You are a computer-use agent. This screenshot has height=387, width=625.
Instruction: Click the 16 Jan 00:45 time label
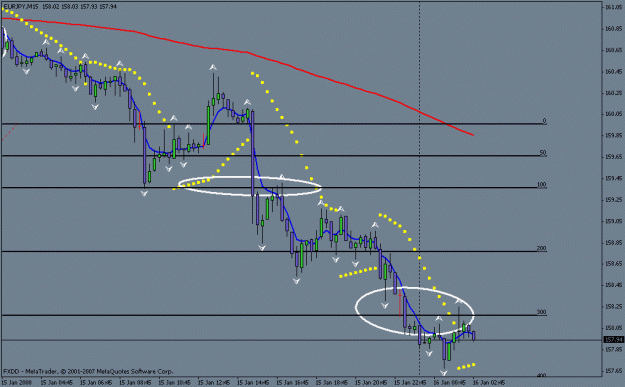[x=450, y=383]
